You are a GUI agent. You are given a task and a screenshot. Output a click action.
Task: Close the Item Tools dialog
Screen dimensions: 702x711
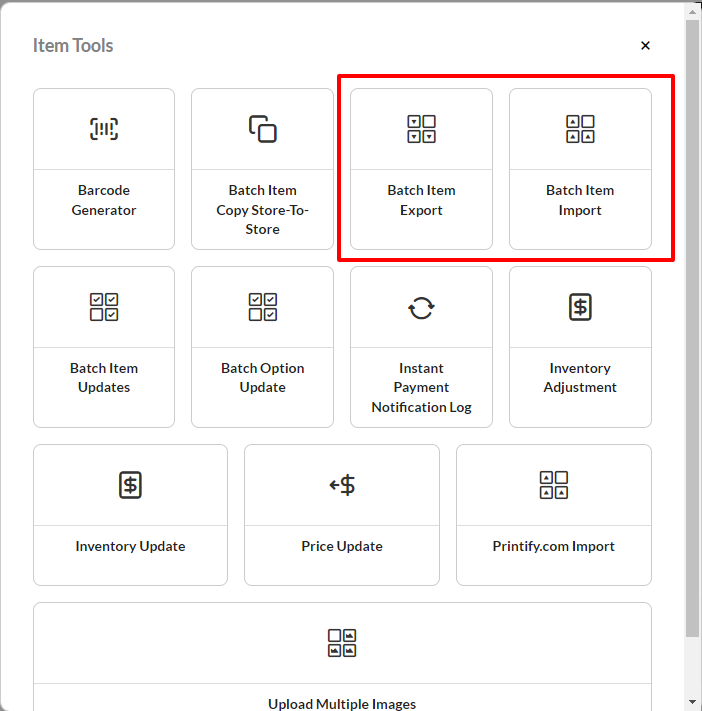pyautogui.click(x=645, y=45)
